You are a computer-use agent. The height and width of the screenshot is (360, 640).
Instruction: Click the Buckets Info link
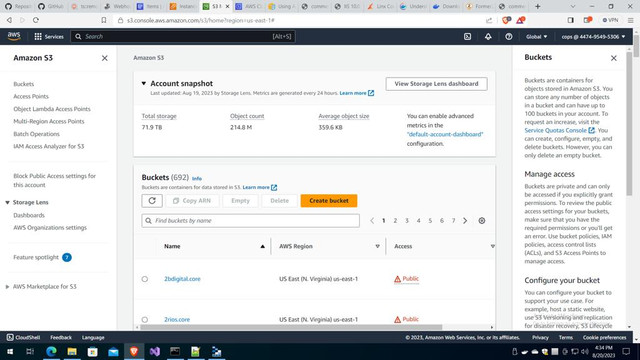click(197, 178)
